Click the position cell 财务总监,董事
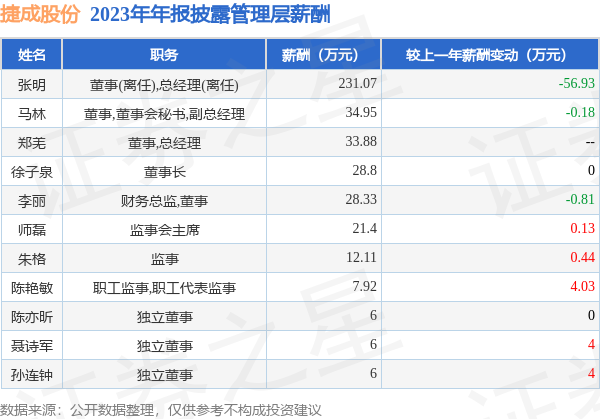600x419 pixels. coord(164,201)
